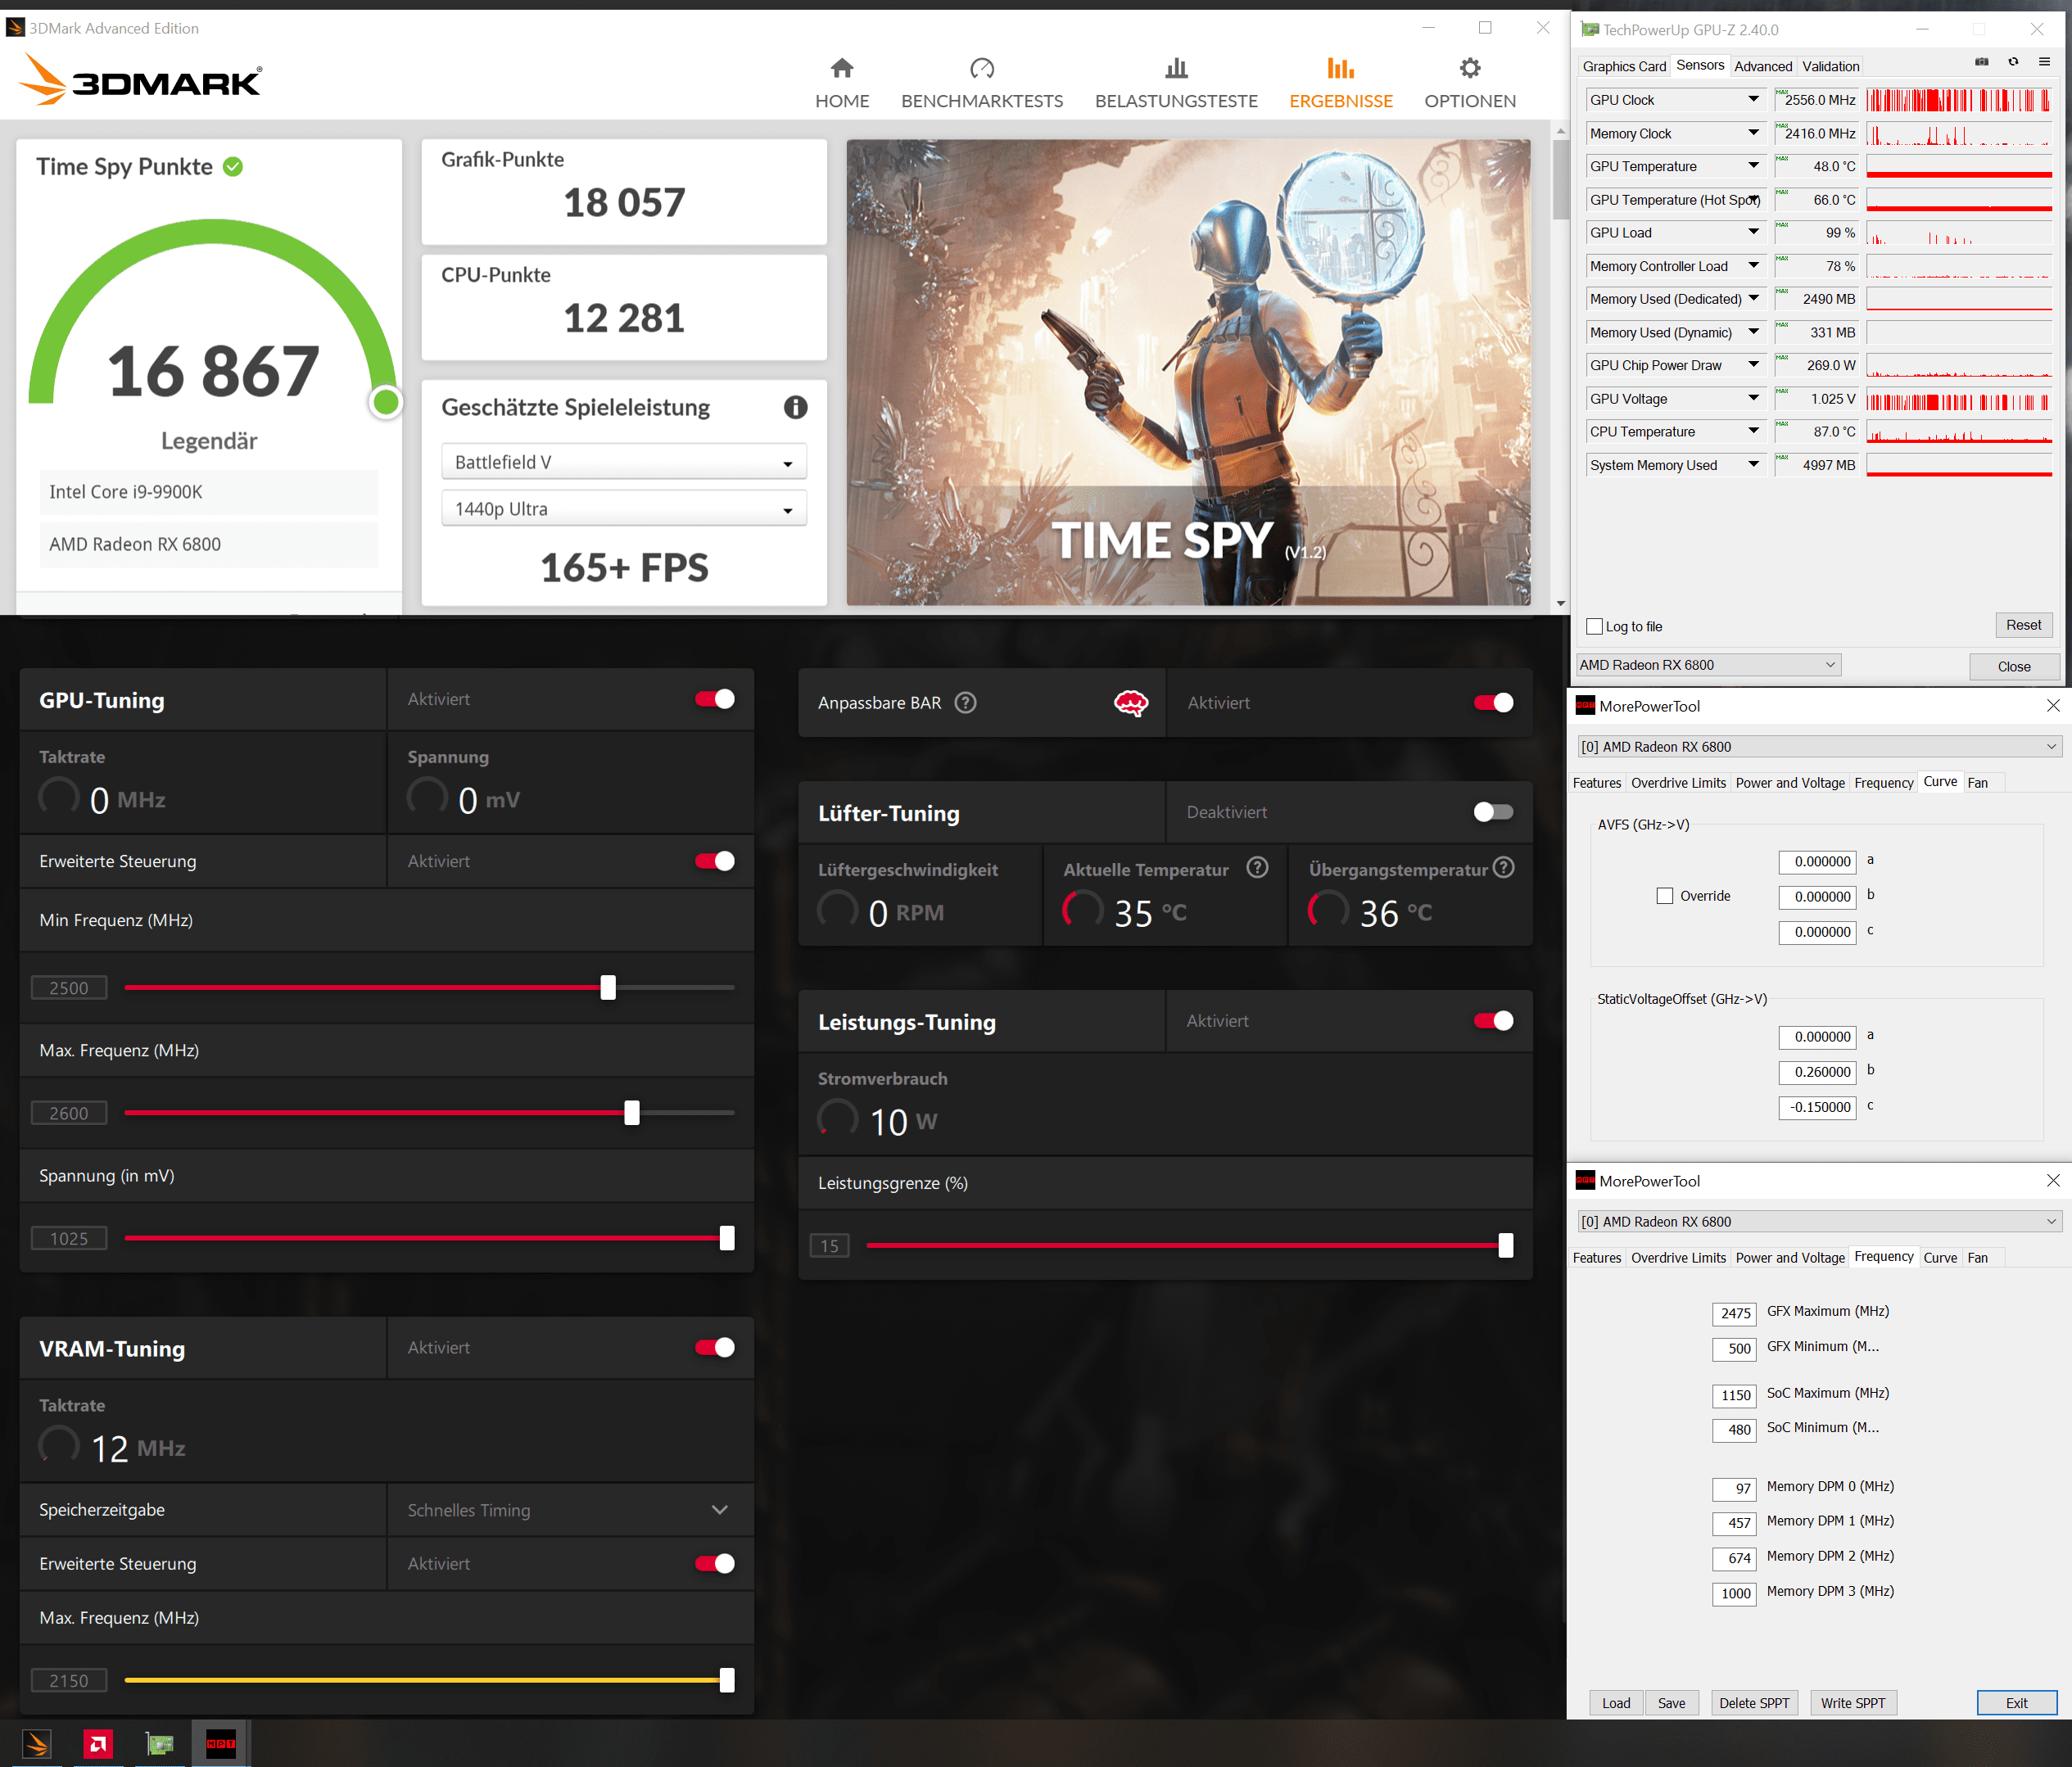This screenshot has height=1767, width=2072.
Task: Click the GPU-Z screenshot camera icon
Action: [x=1981, y=62]
